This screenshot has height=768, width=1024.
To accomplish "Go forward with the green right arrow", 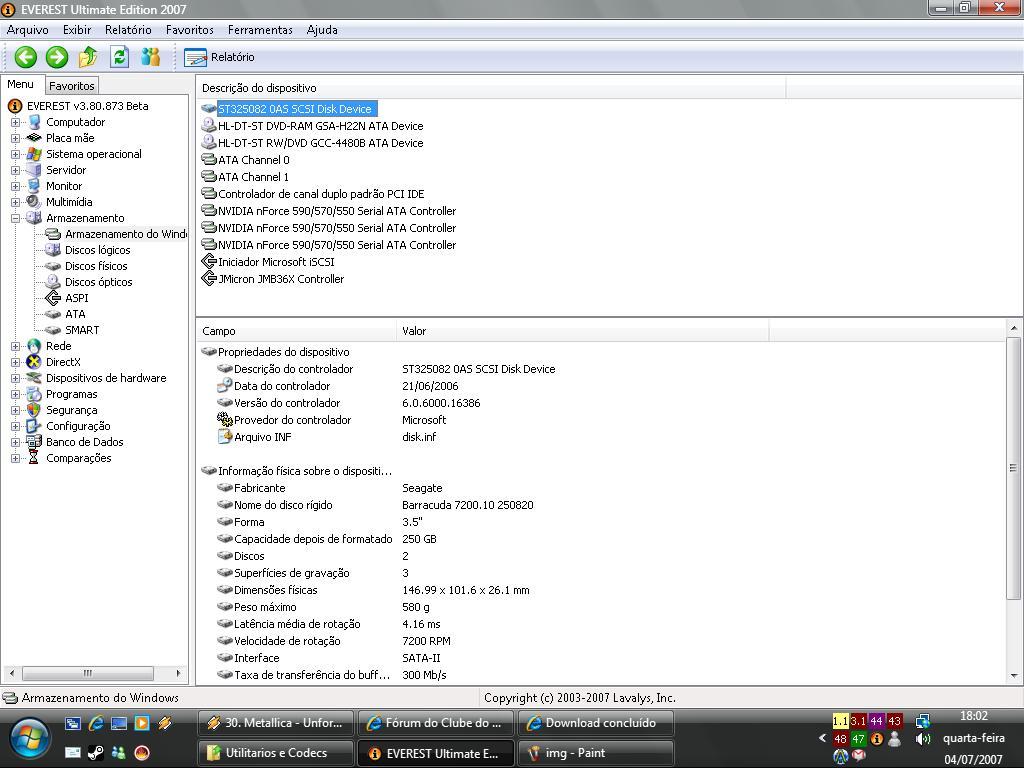I will pos(57,57).
